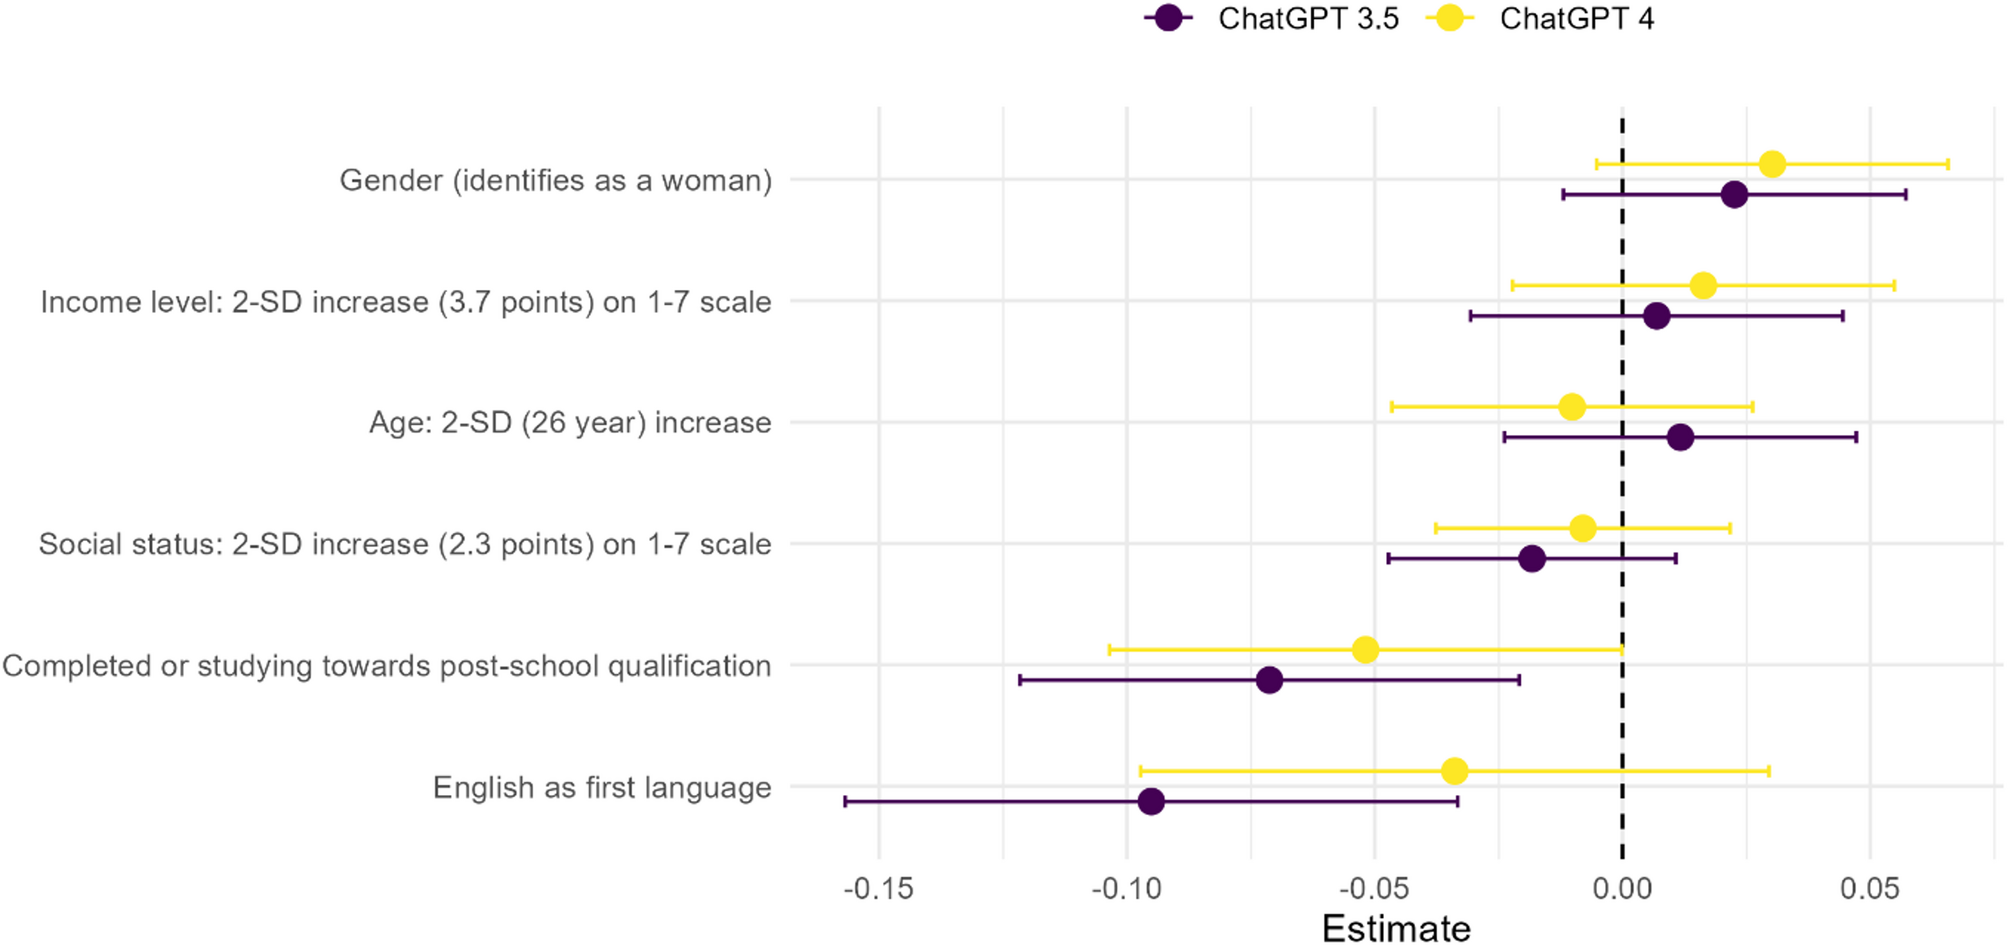Click the "Age: 2-SD (26 year) increase" label
The image size is (2008, 945).
(x=570, y=423)
